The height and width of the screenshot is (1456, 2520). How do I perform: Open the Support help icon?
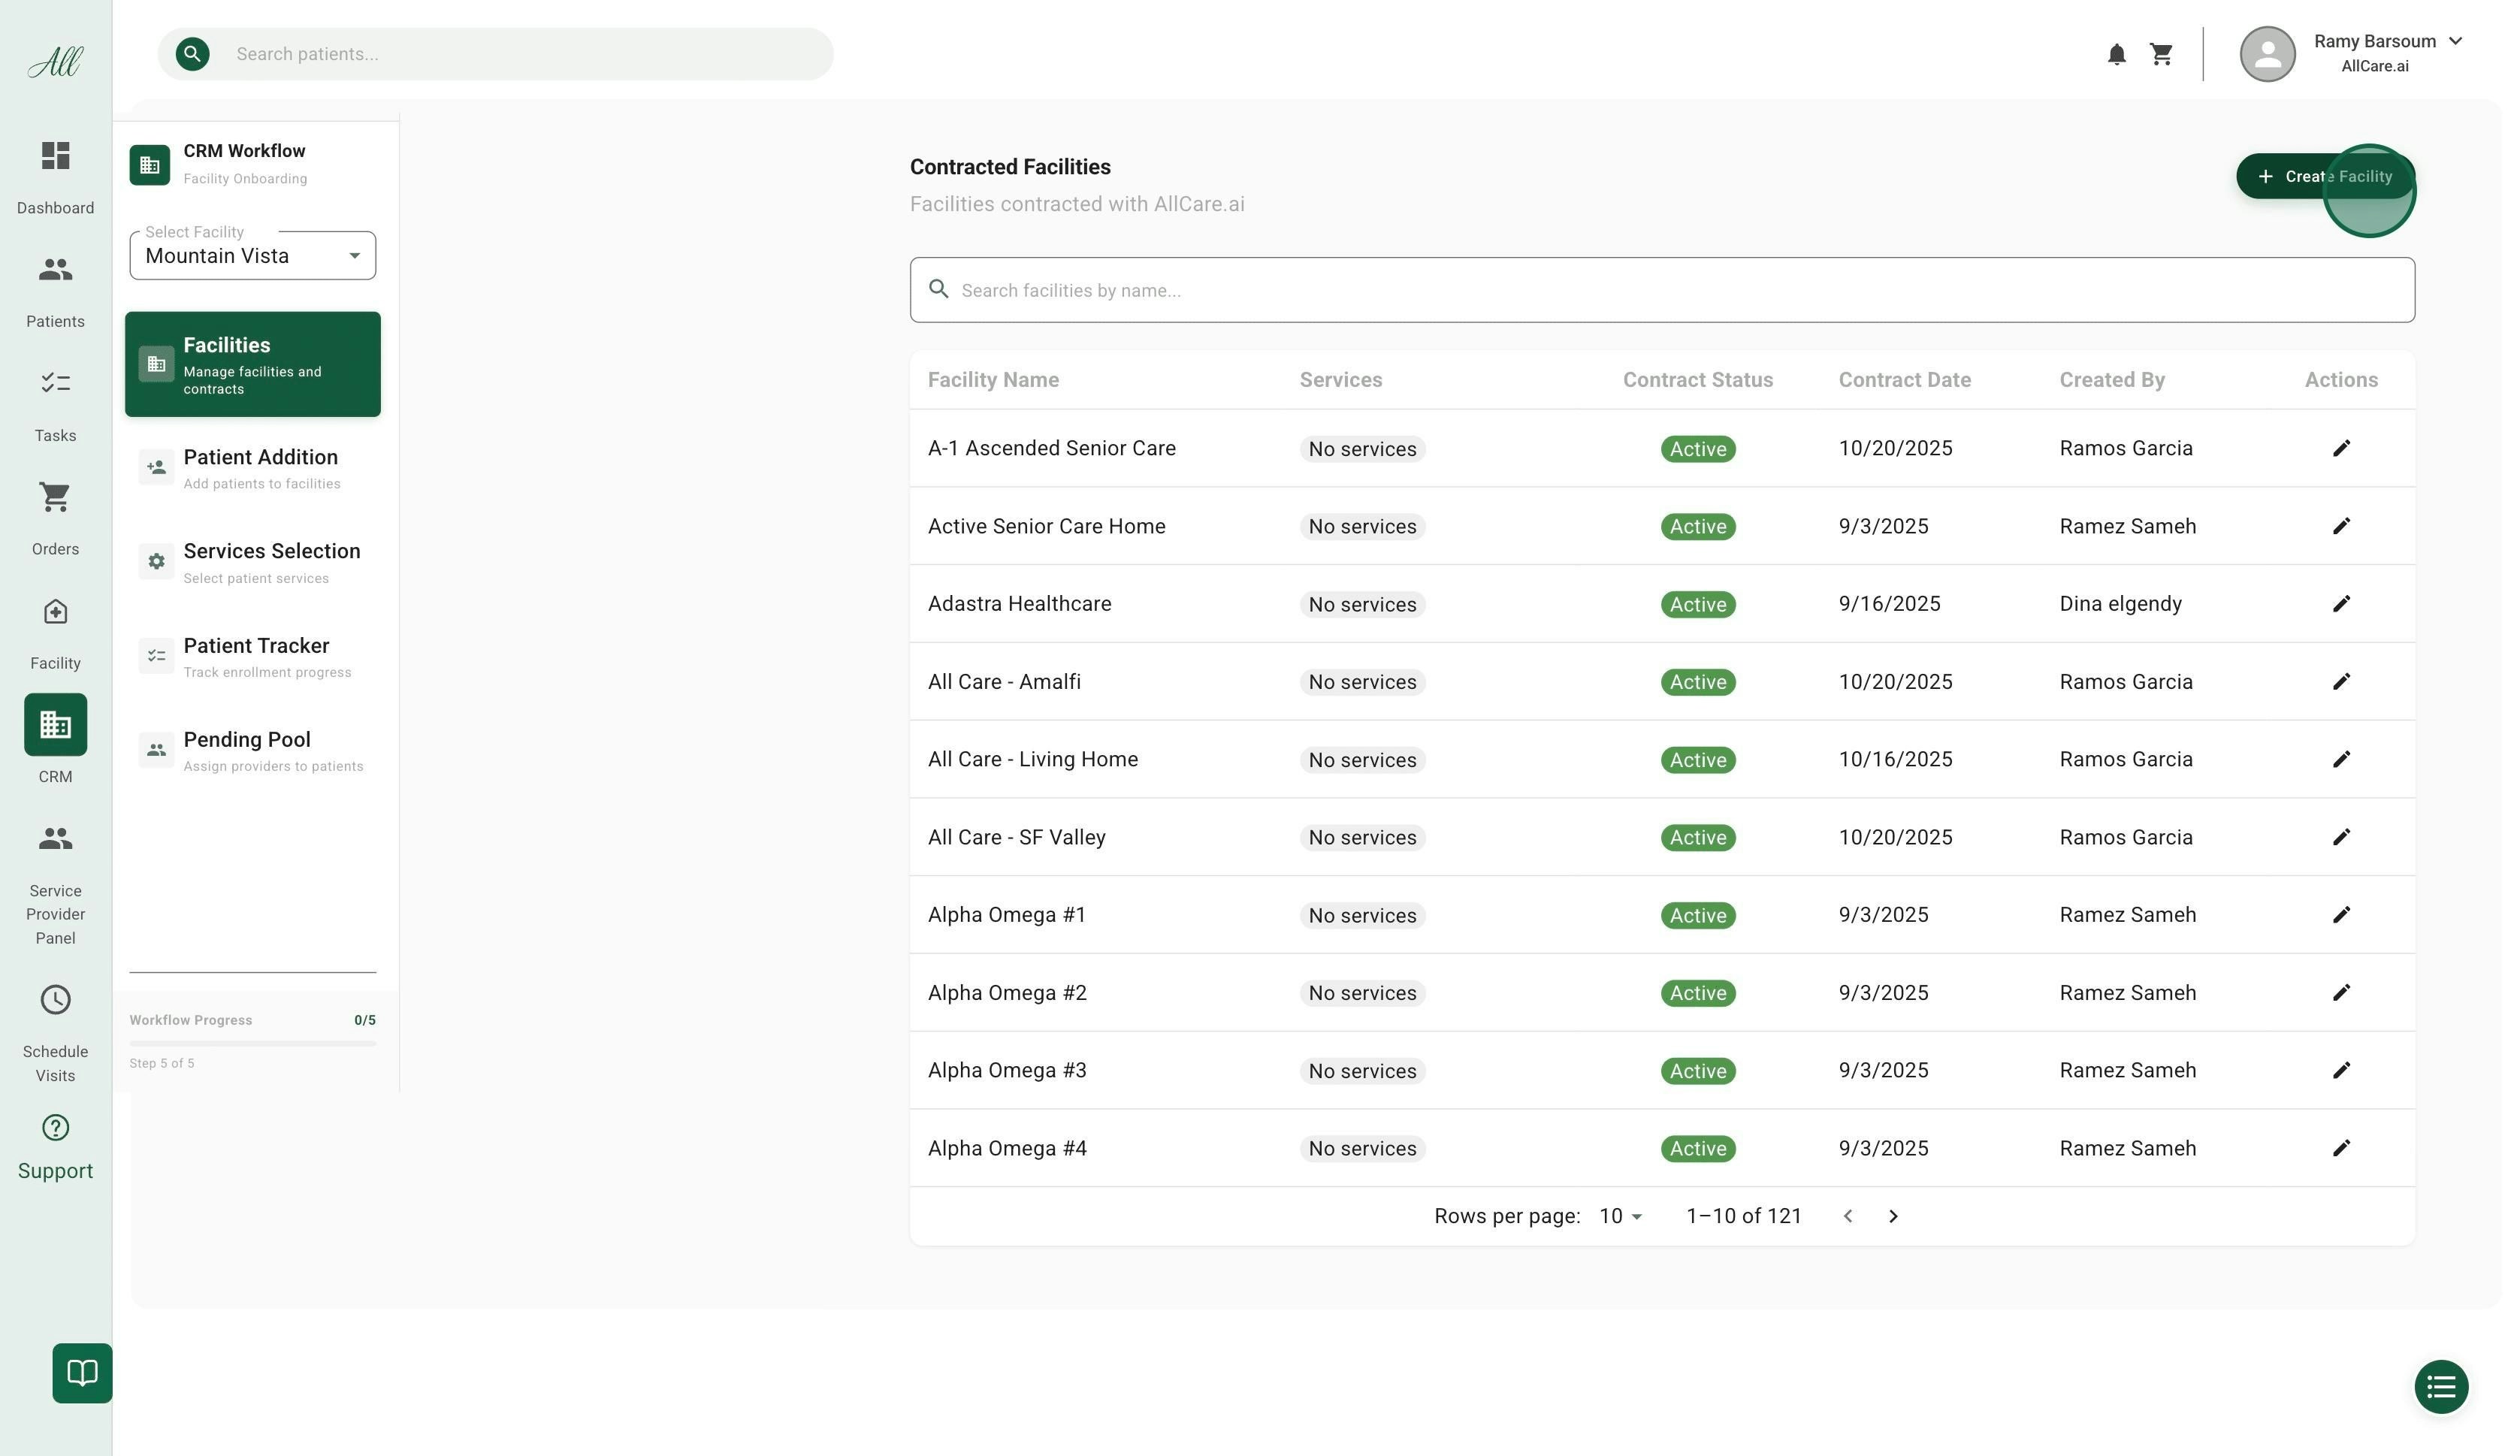click(x=55, y=1128)
